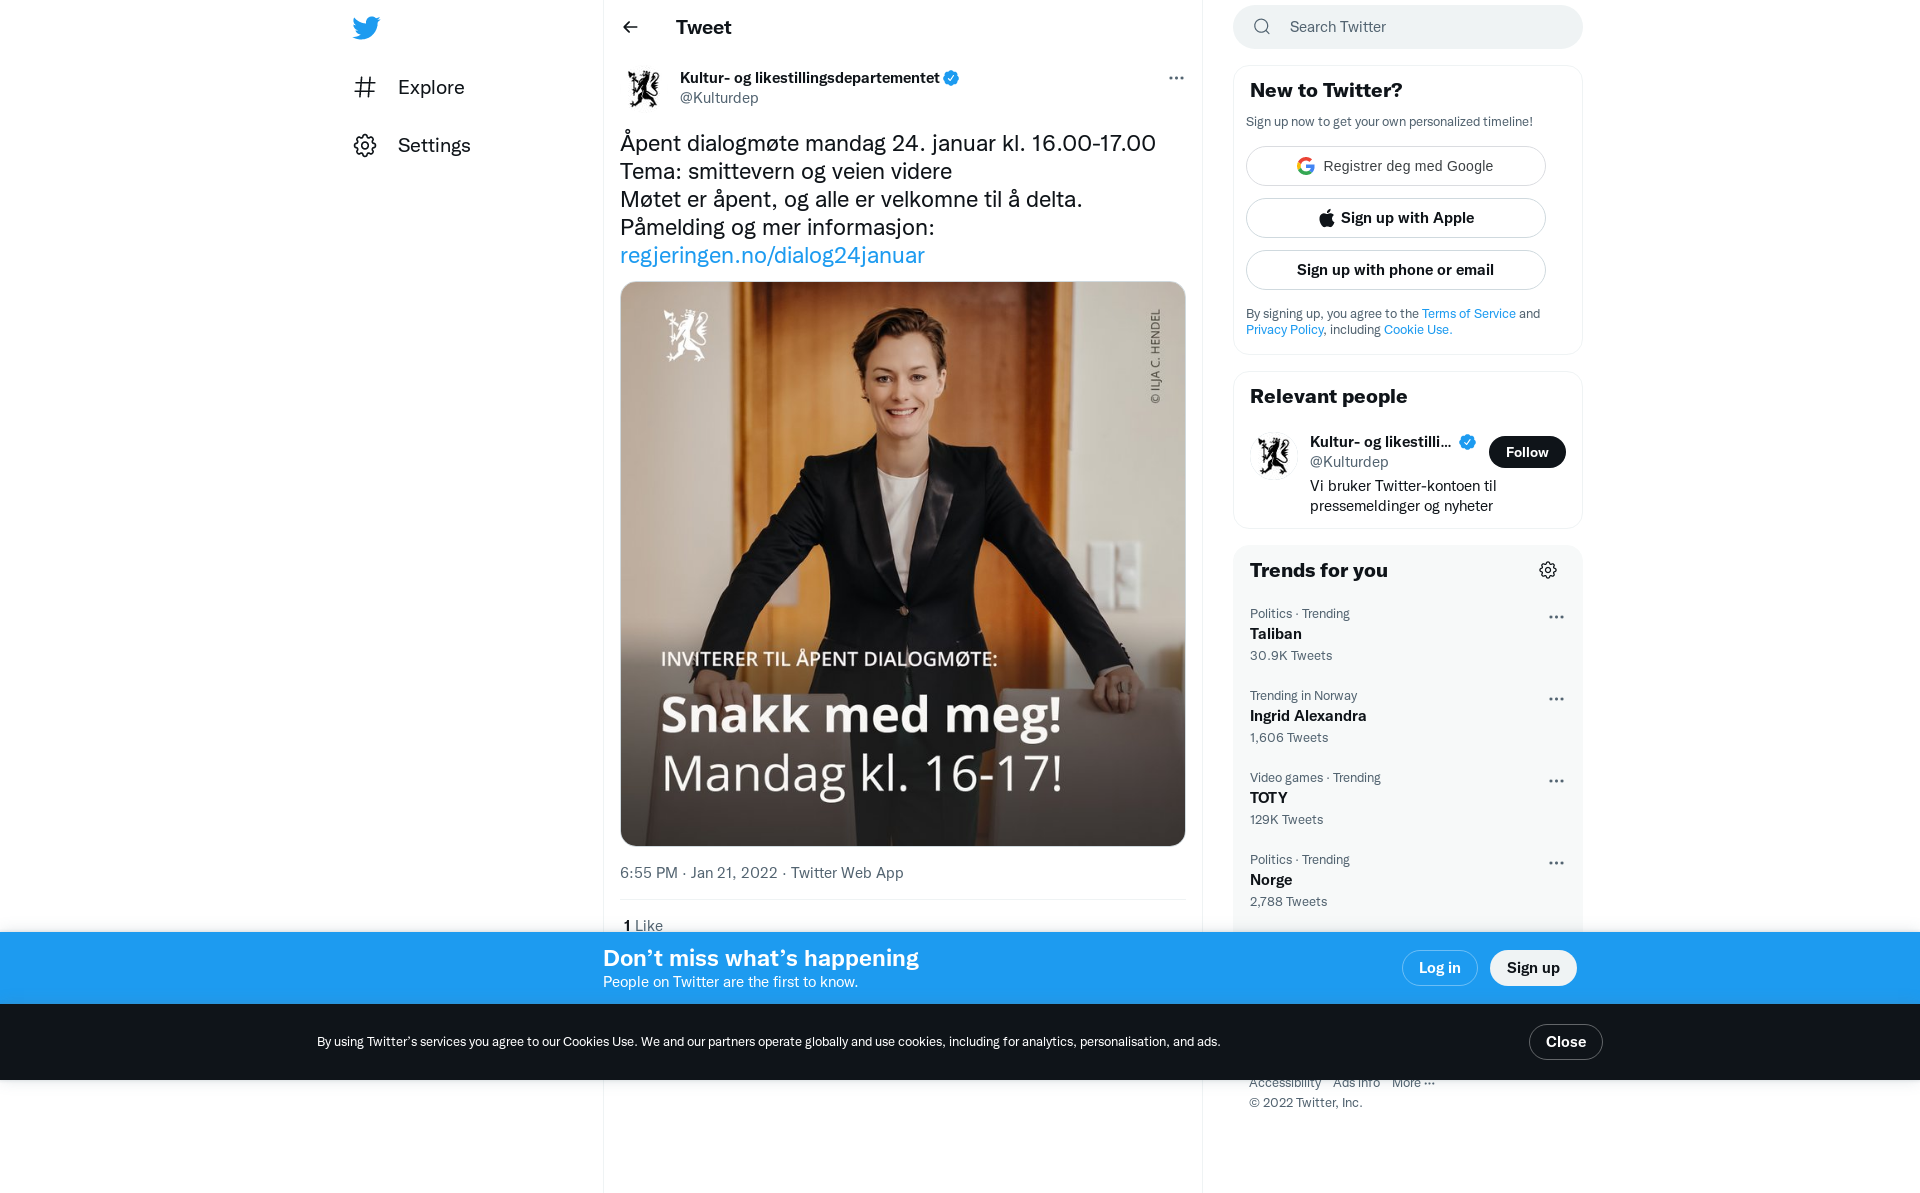Click the search magnifier icon

(1262, 27)
